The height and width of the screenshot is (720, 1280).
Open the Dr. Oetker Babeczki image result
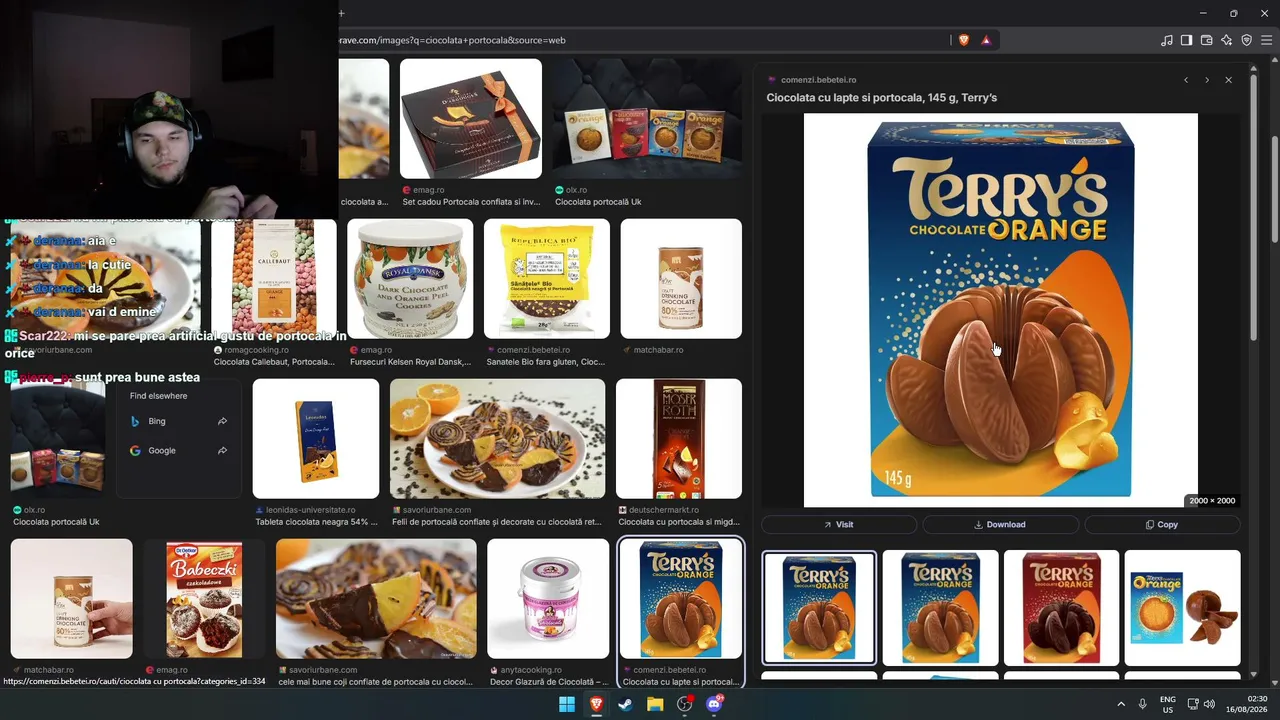204,599
